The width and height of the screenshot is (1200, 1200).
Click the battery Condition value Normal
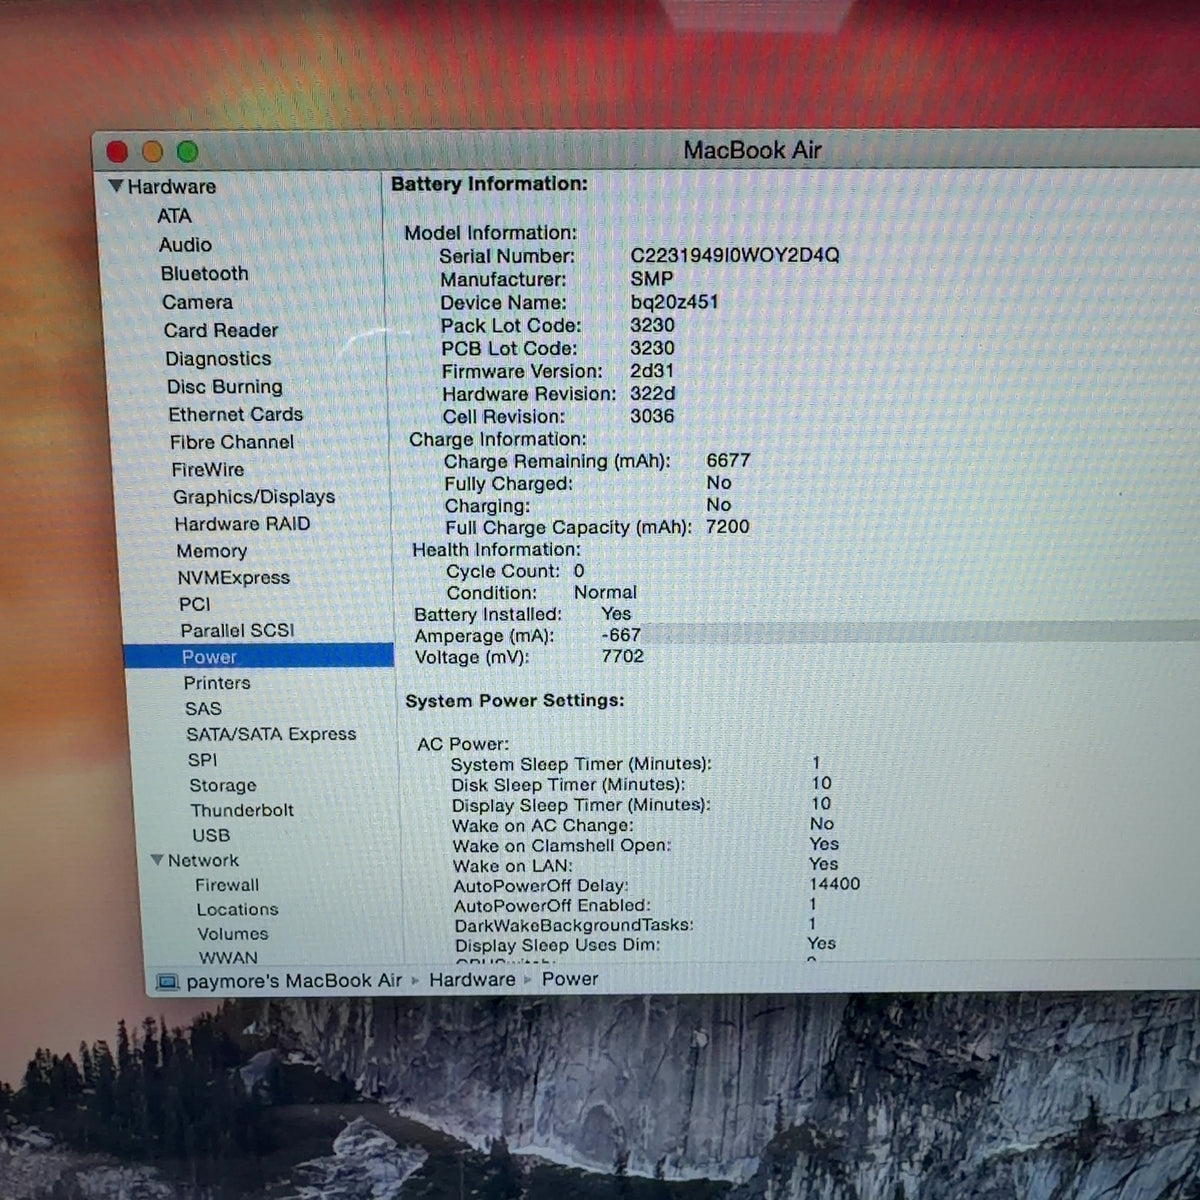pyautogui.click(x=605, y=593)
